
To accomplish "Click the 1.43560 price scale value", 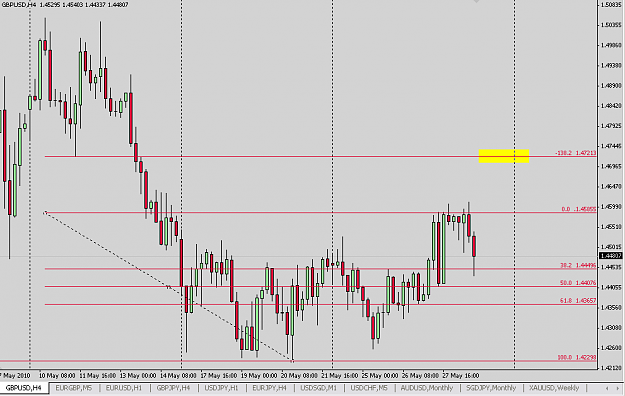I will (611, 307).
